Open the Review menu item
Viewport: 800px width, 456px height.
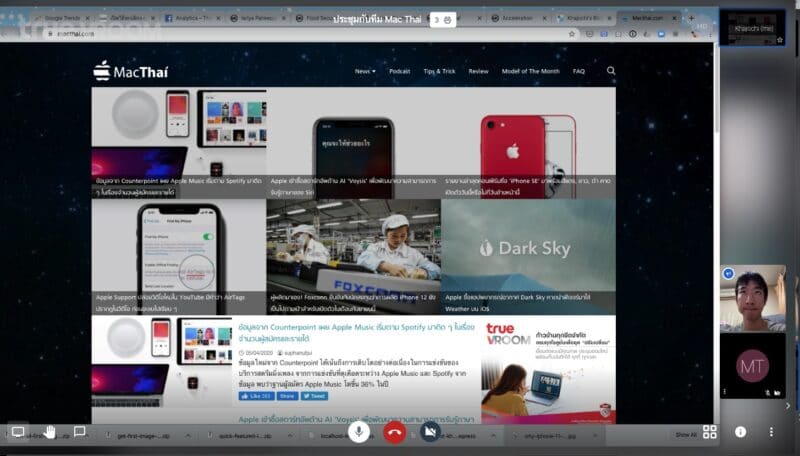479,71
